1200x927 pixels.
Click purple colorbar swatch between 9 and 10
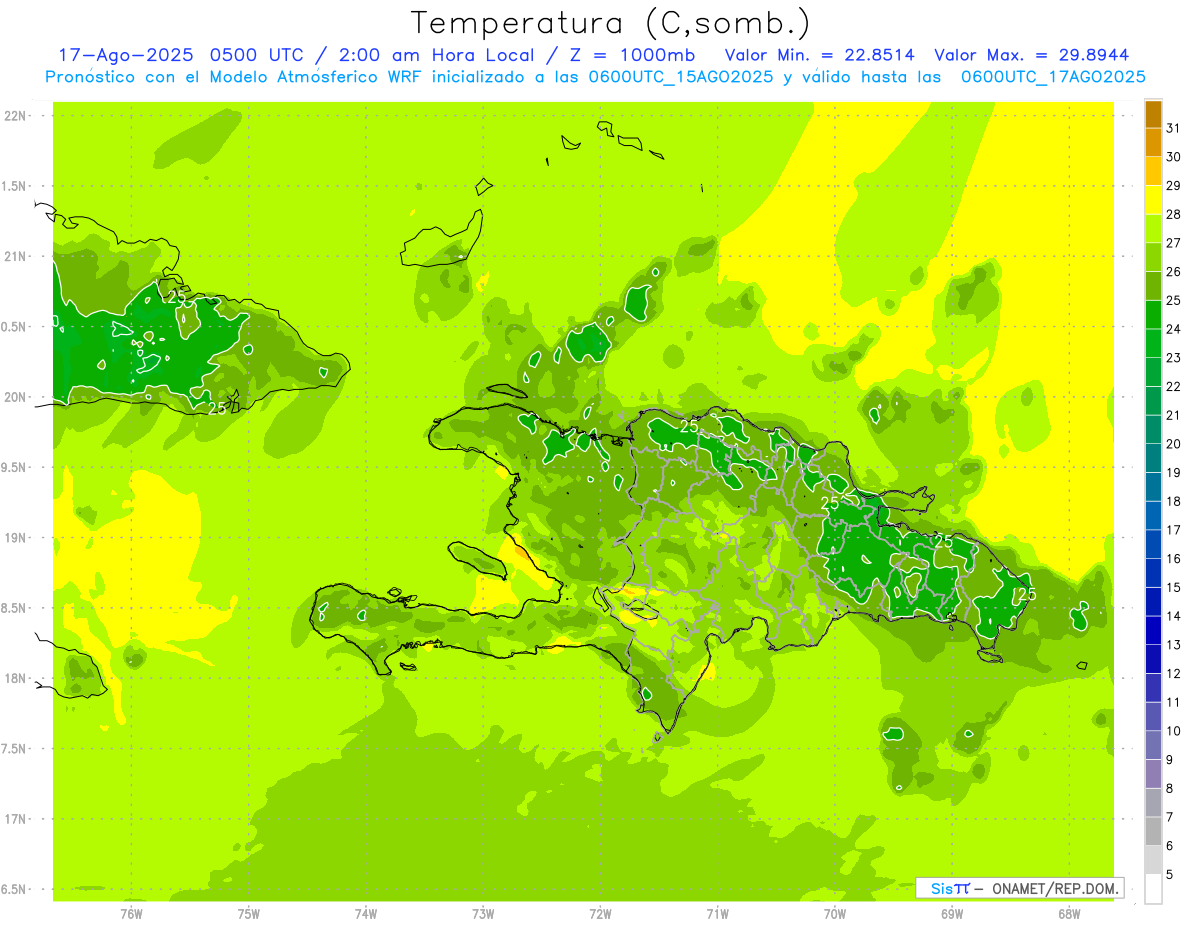(1153, 745)
